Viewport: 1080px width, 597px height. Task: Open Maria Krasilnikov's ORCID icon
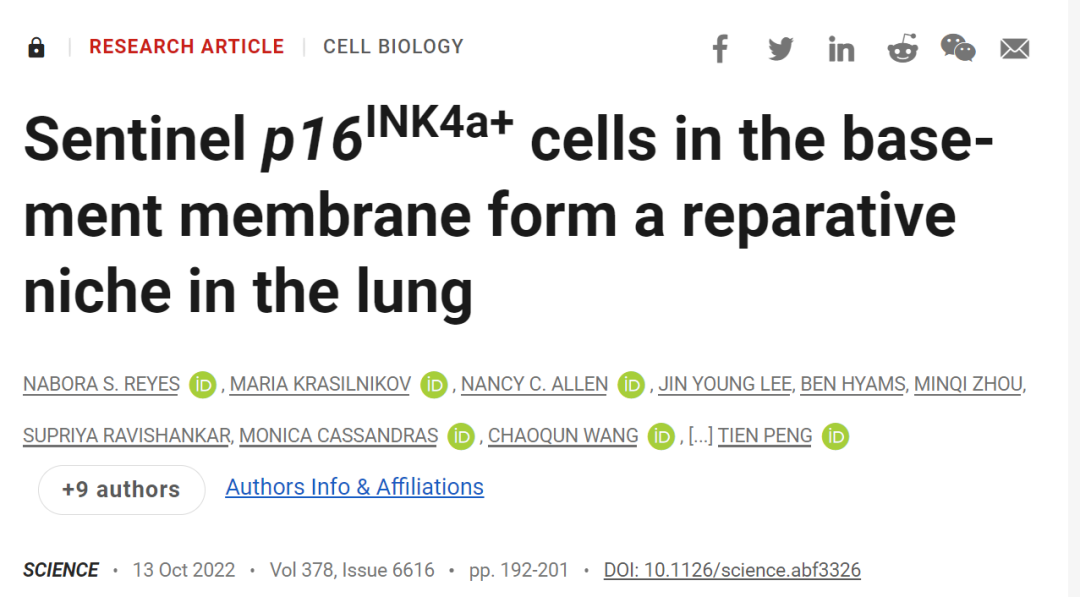pos(433,384)
